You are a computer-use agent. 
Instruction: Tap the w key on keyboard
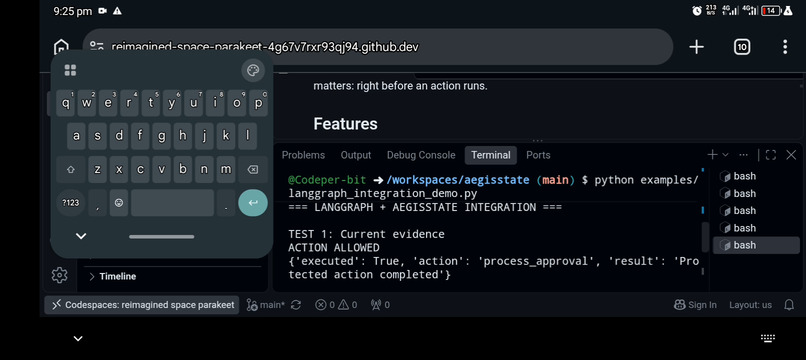coord(87,103)
